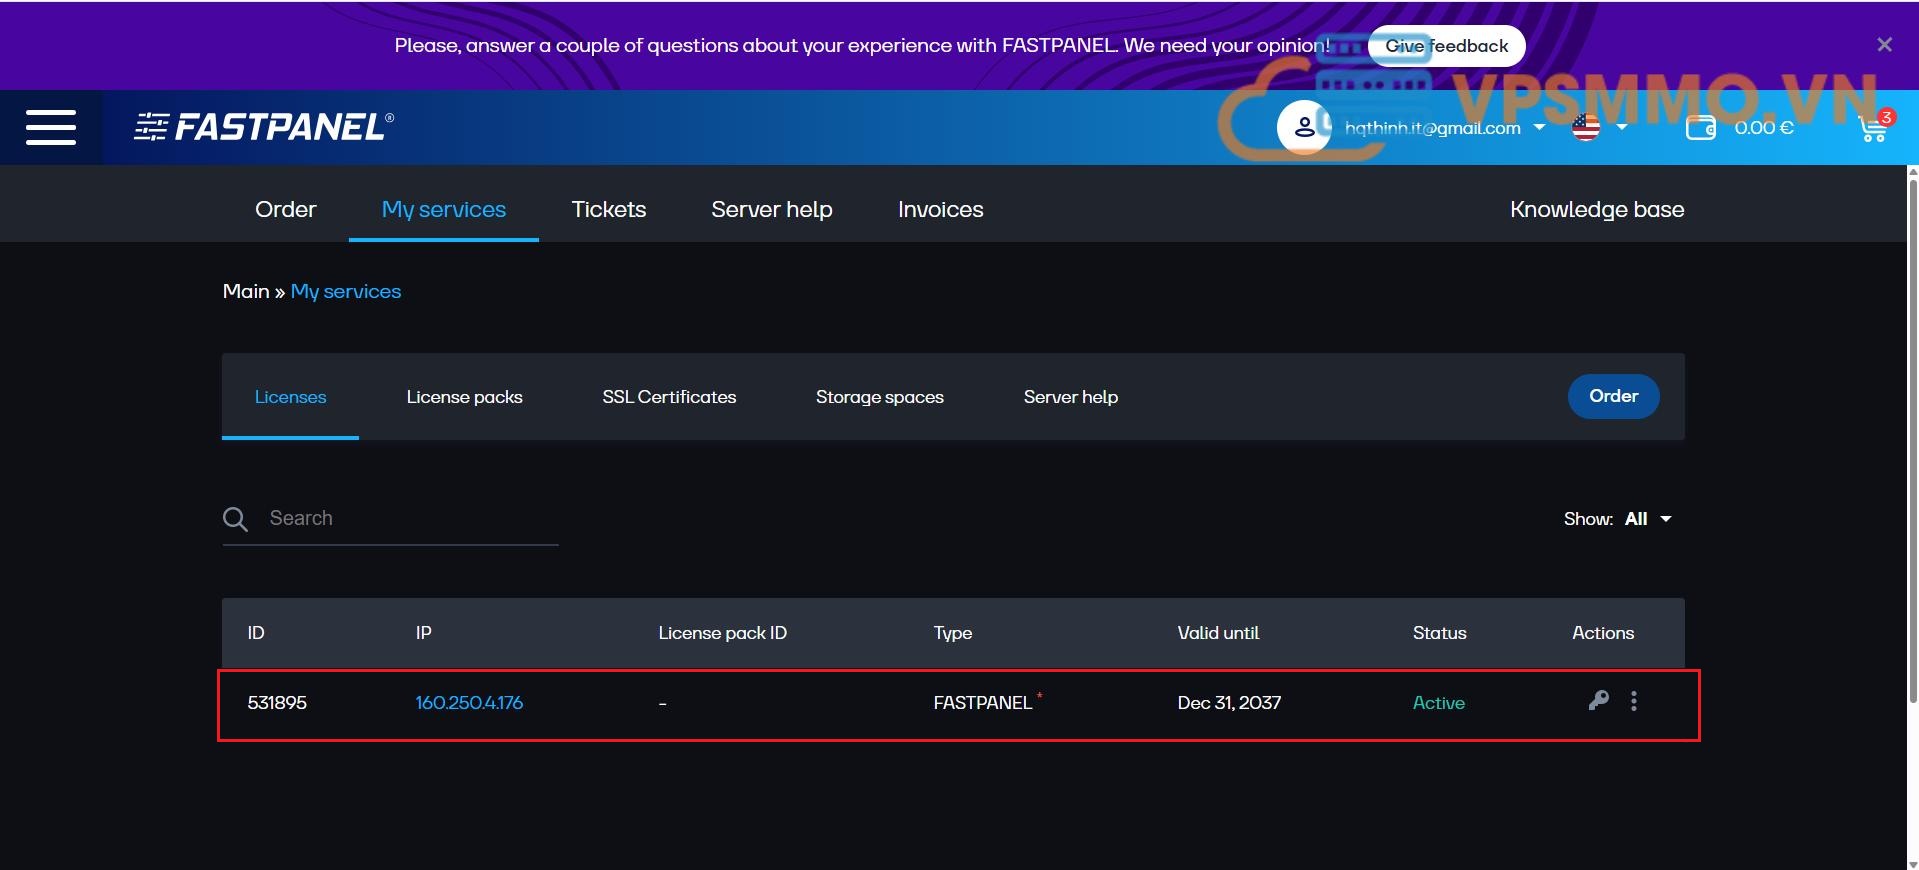Image resolution: width=1919 pixels, height=870 pixels.
Task: Click the key icon for license 531895
Action: pyautogui.click(x=1598, y=701)
